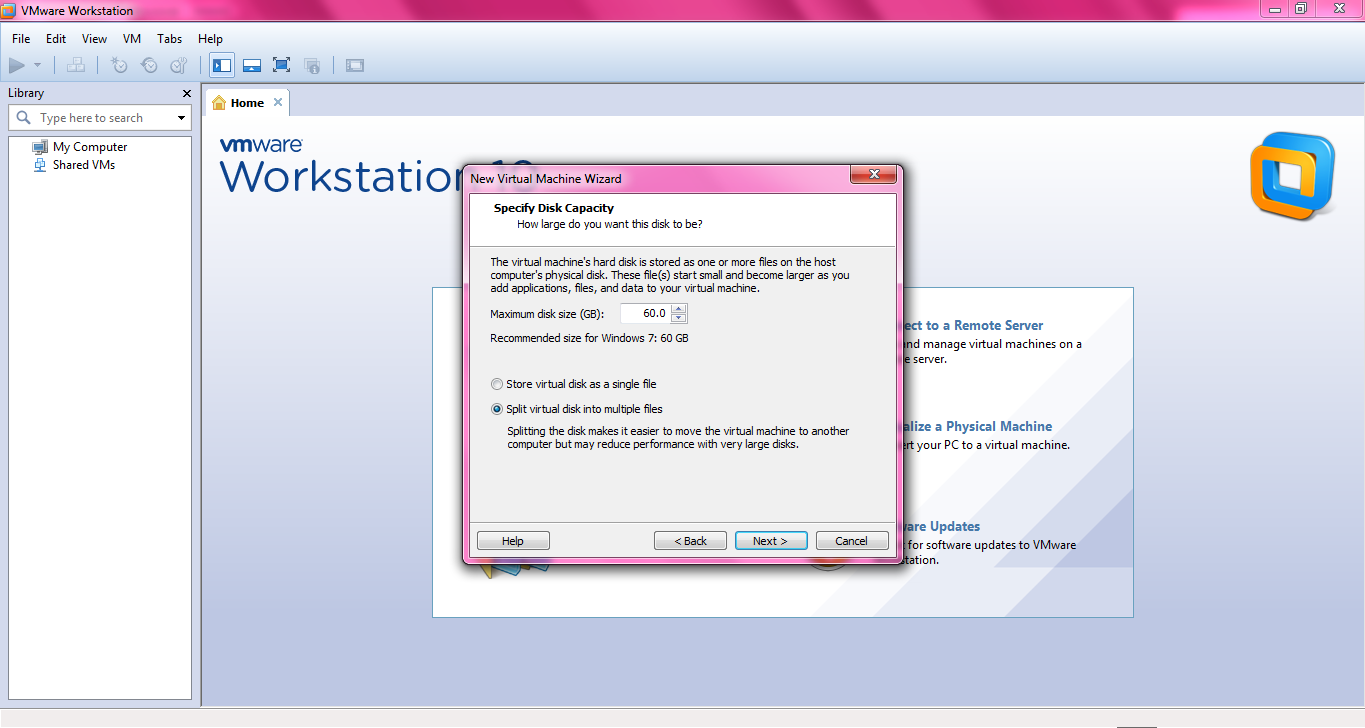1365x728 pixels.
Task: Click the 'How large do you want this disk to be?' text
Action: point(609,224)
